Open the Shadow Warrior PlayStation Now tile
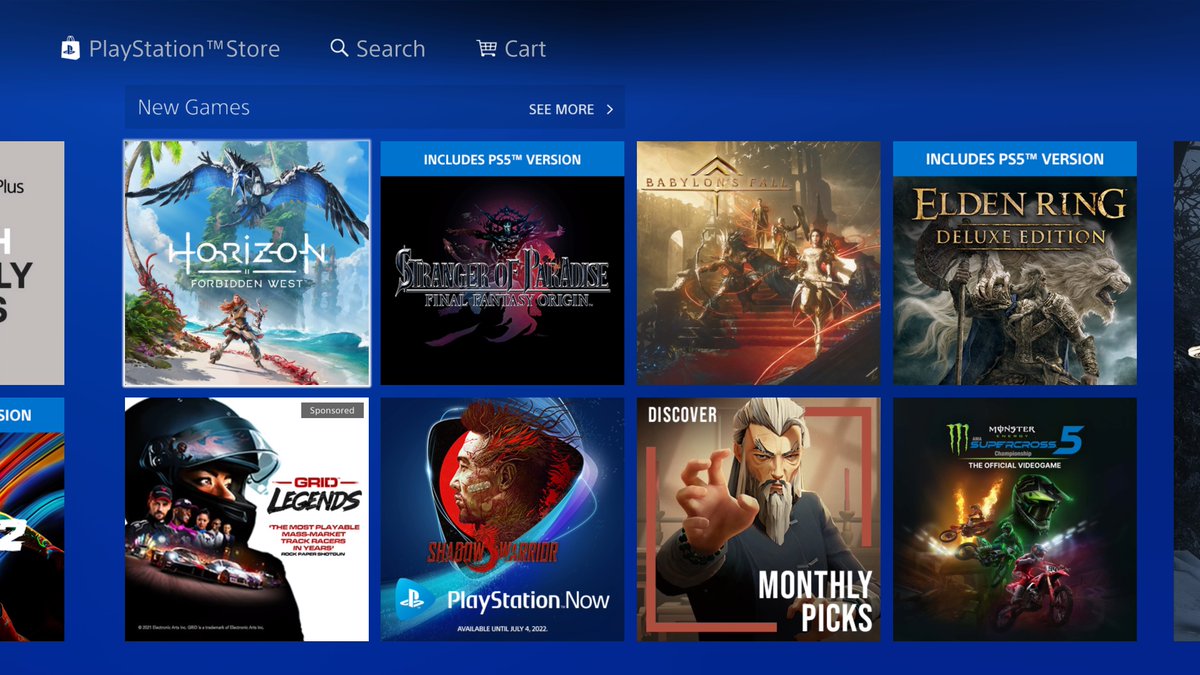 pyautogui.click(x=502, y=520)
